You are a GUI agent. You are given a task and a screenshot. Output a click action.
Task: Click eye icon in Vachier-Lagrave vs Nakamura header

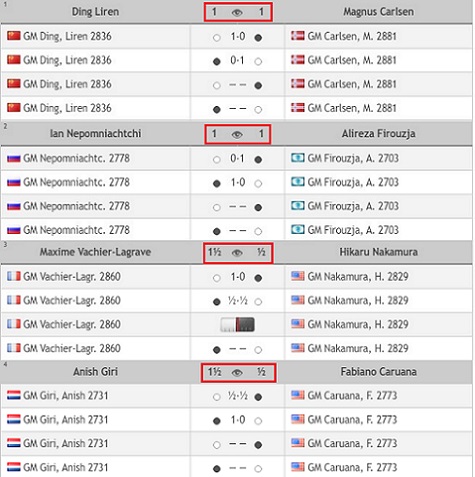click(x=237, y=253)
